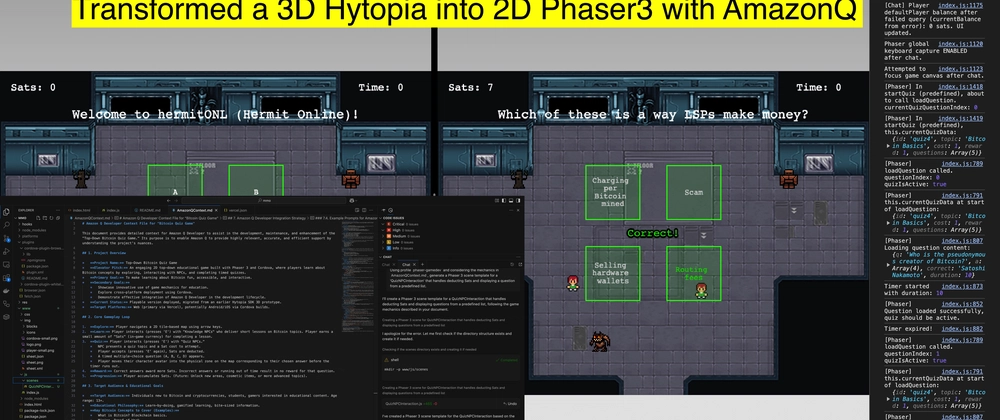
Task: Click the QuizNPCInteraction.js file chip in chat
Action: pyautogui.click(x=404, y=403)
